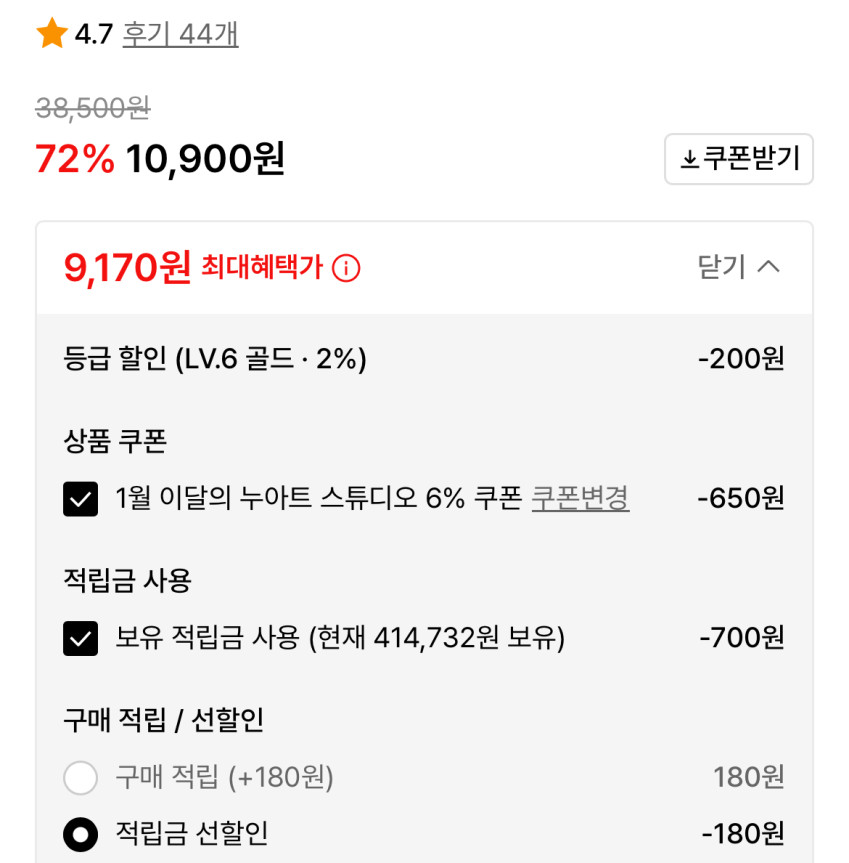This screenshot has width=849, height=863.
Task: Open the 후기 44개 reviews link
Action: 180,35
